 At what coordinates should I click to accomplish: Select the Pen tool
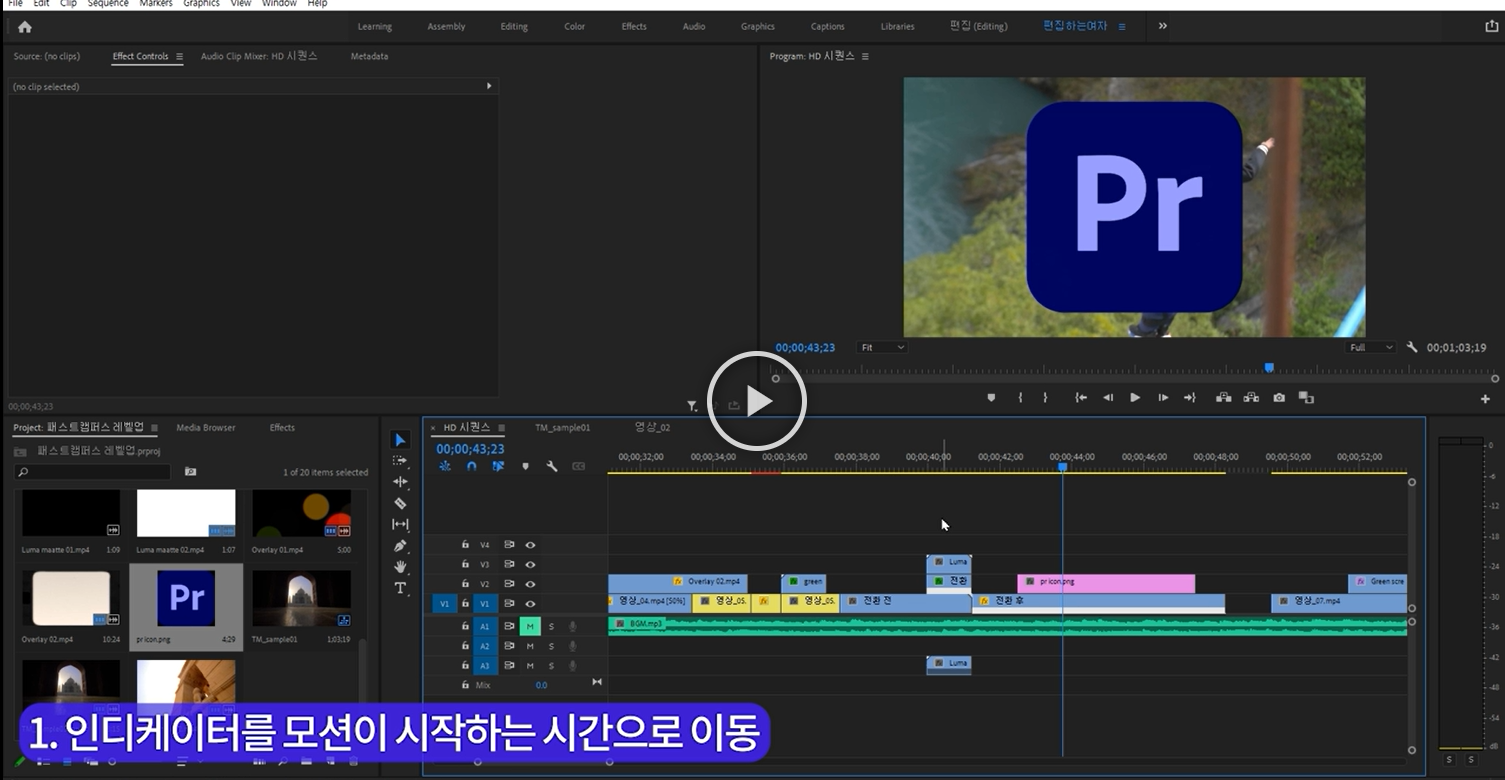click(400, 546)
